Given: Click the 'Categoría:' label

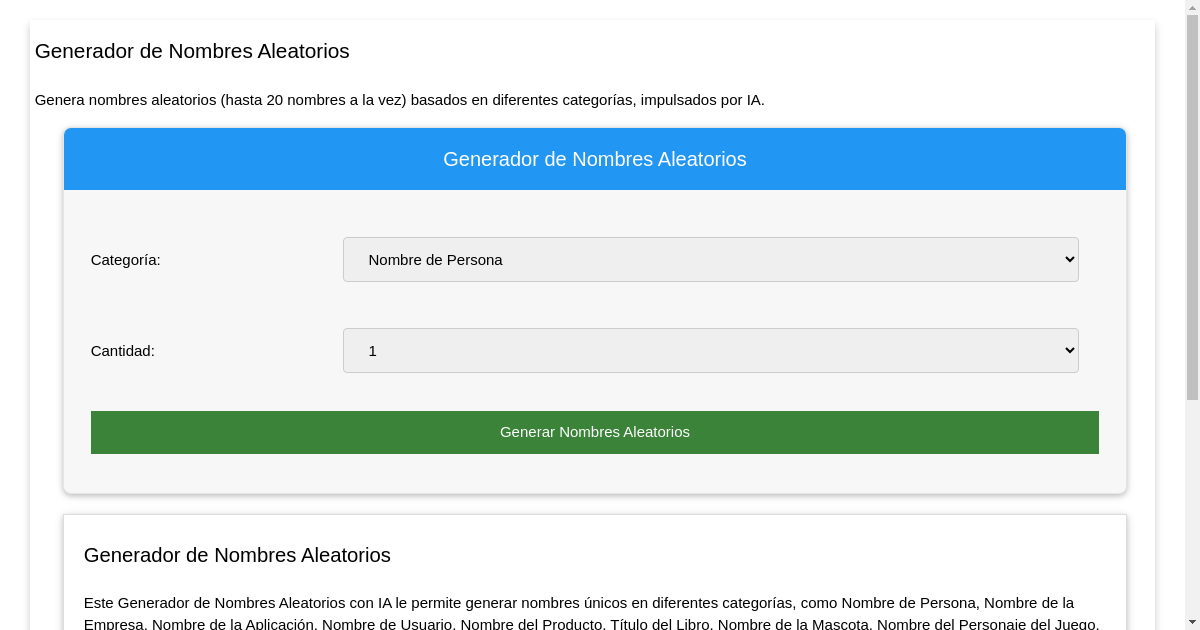Looking at the screenshot, I should pos(125,259).
